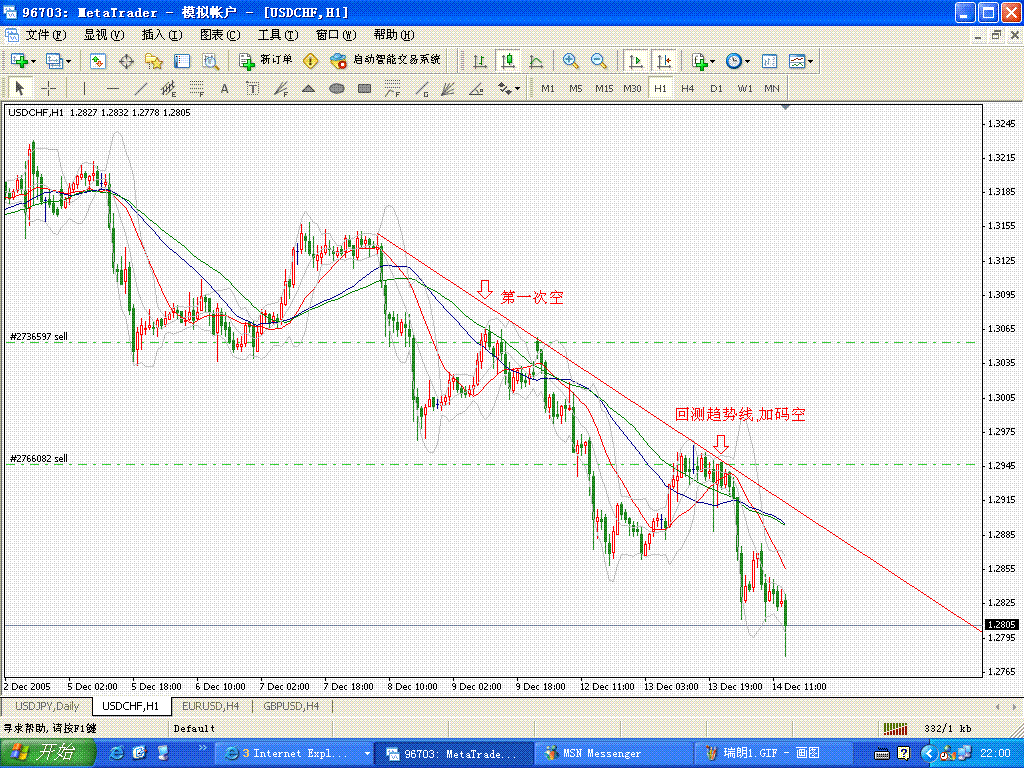Open the File menu (文件)

(46, 35)
